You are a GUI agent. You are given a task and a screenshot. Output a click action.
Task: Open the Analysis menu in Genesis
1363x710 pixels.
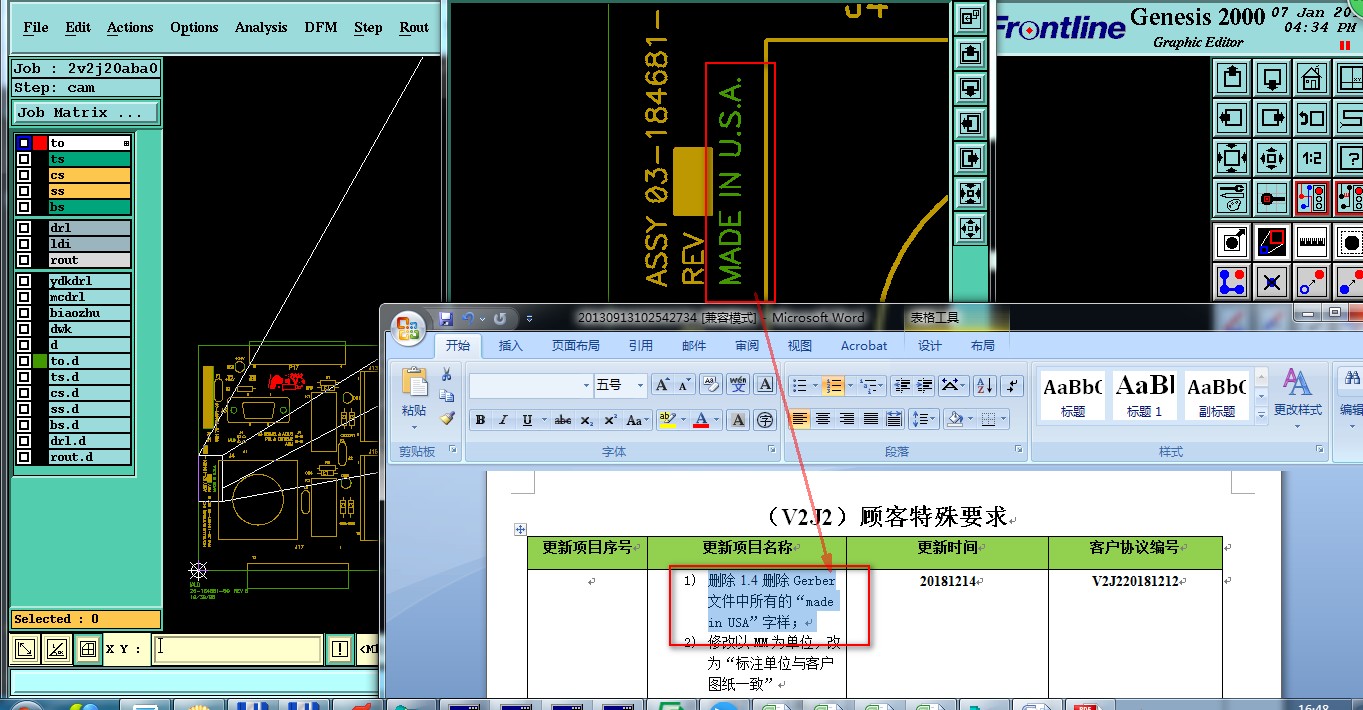click(x=261, y=28)
